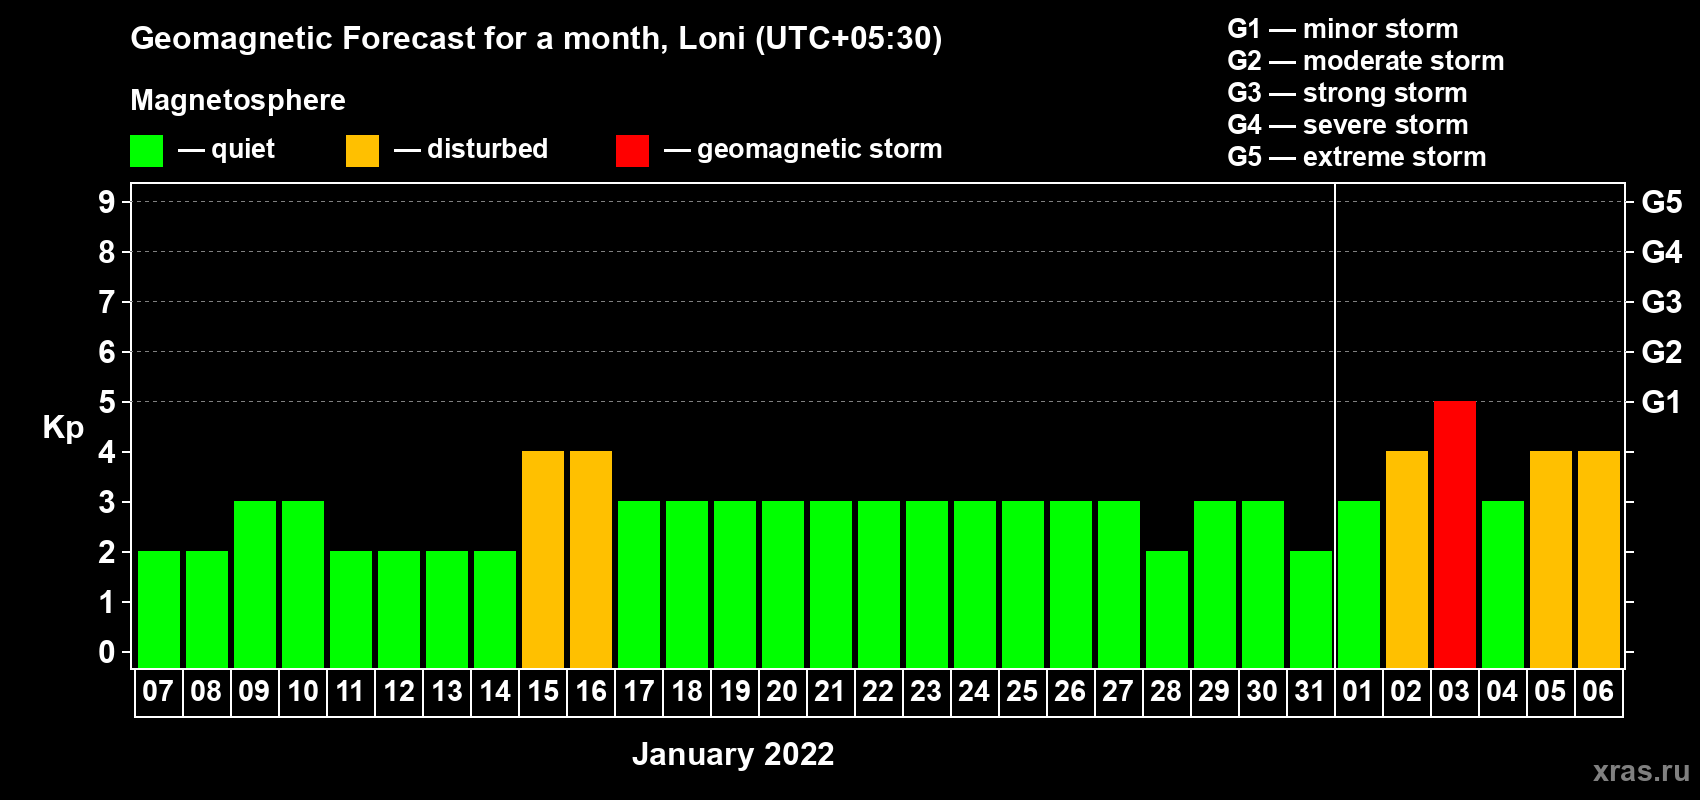This screenshot has height=800, width=1700.
Task: Click the 'disturbed' legend text
Action: 488,149
